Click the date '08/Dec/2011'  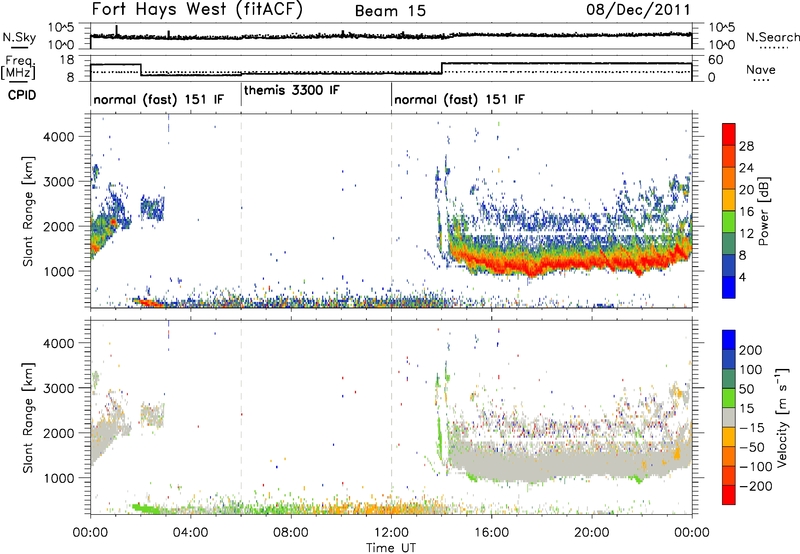pyautogui.click(x=638, y=10)
